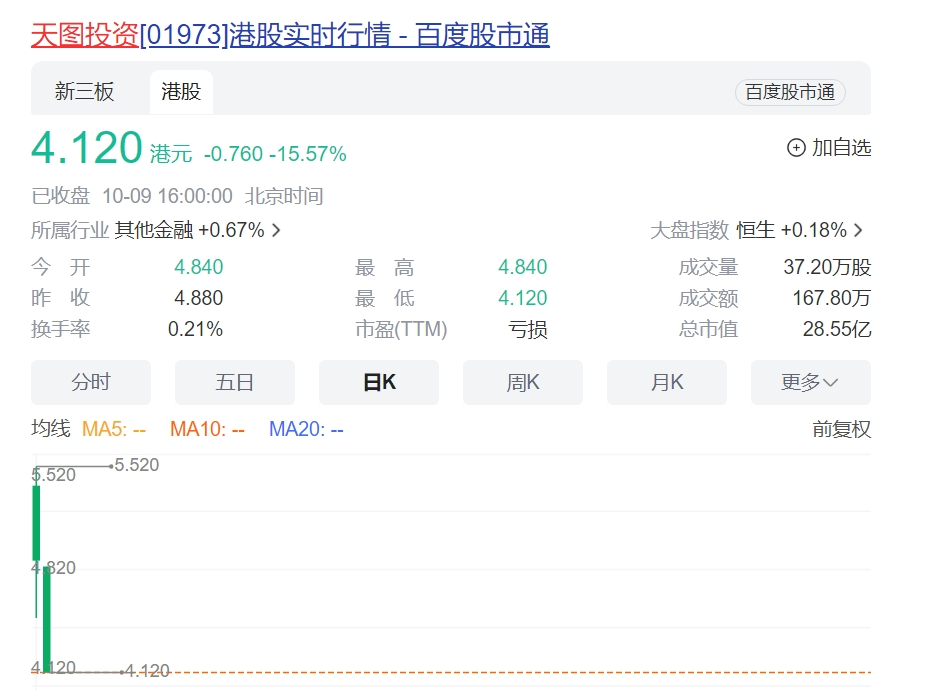Show the 分时 intraday chart
Screen dimensions: 927x697
click(x=91, y=382)
